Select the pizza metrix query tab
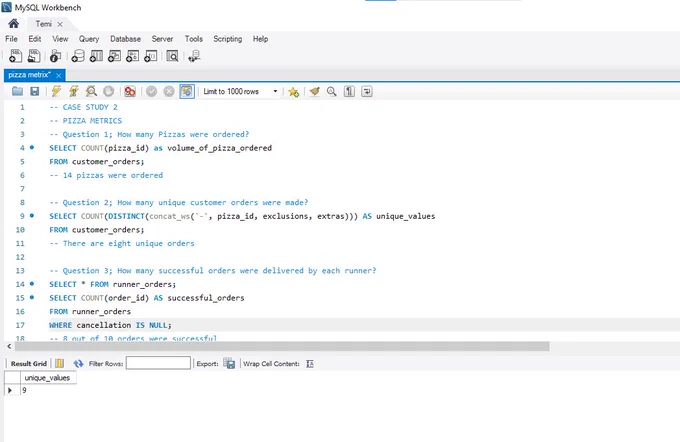 coord(29,75)
